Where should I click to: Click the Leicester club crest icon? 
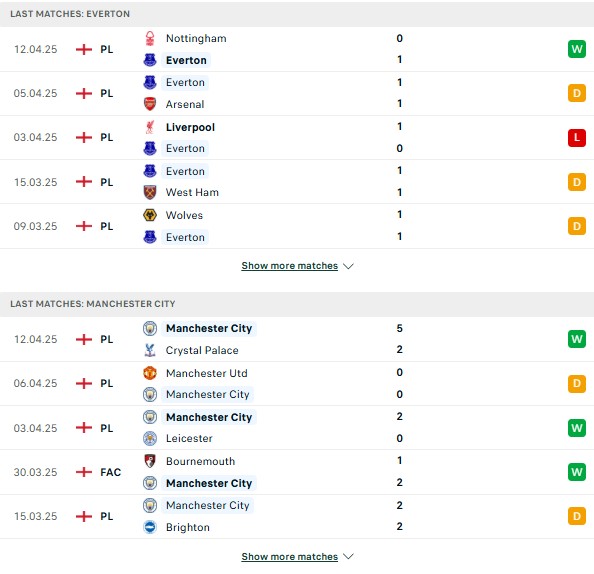[x=150, y=438]
